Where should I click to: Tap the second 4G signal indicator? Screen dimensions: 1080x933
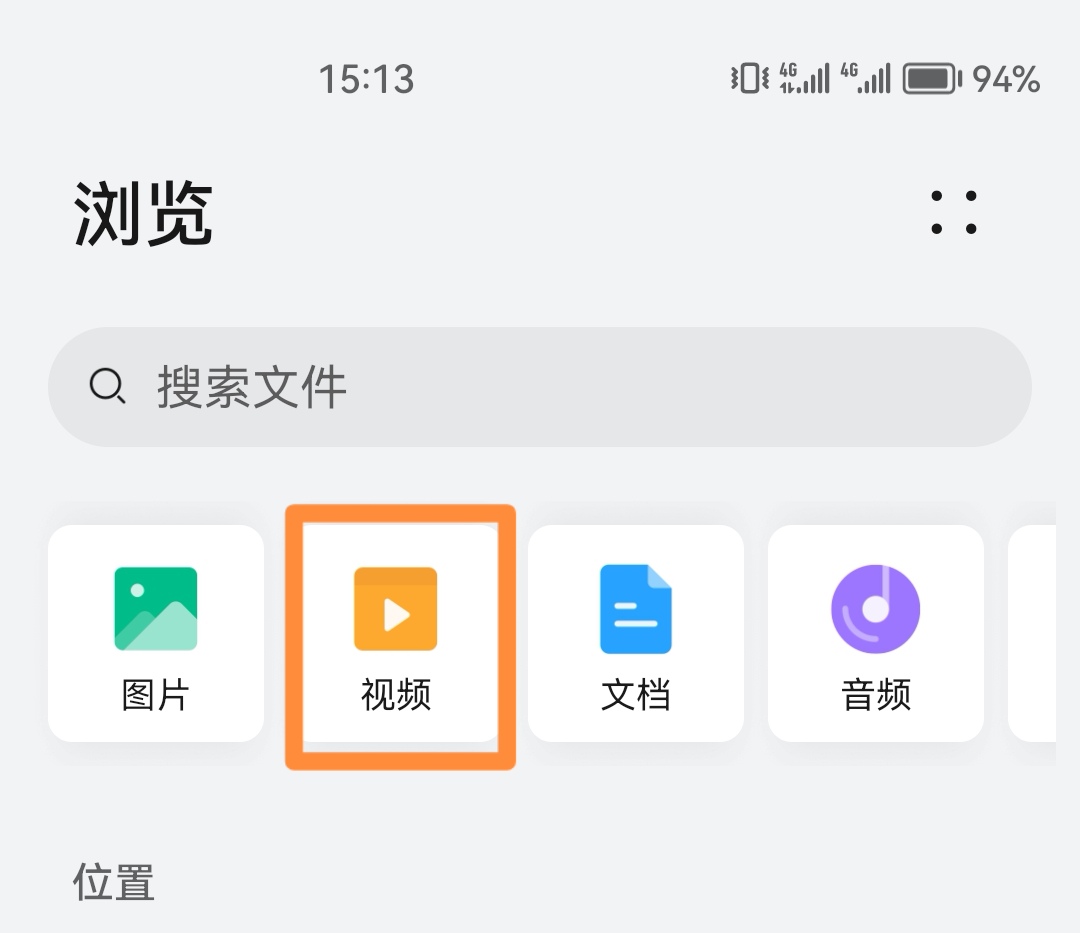point(866,79)
